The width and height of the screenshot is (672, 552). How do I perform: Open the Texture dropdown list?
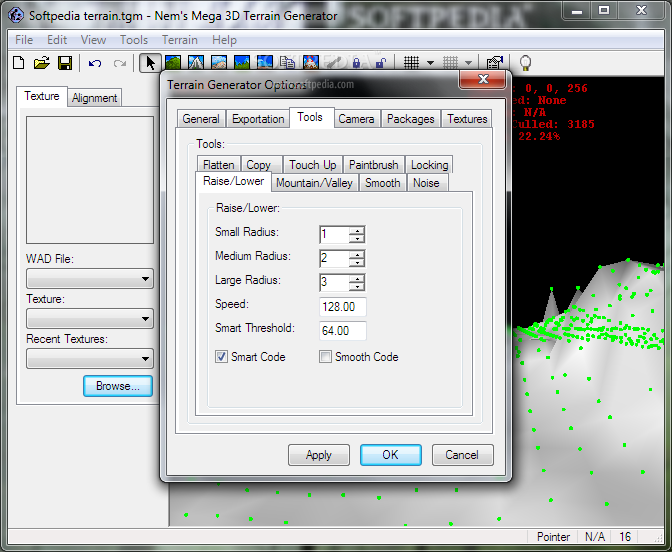tap(90, 318)
